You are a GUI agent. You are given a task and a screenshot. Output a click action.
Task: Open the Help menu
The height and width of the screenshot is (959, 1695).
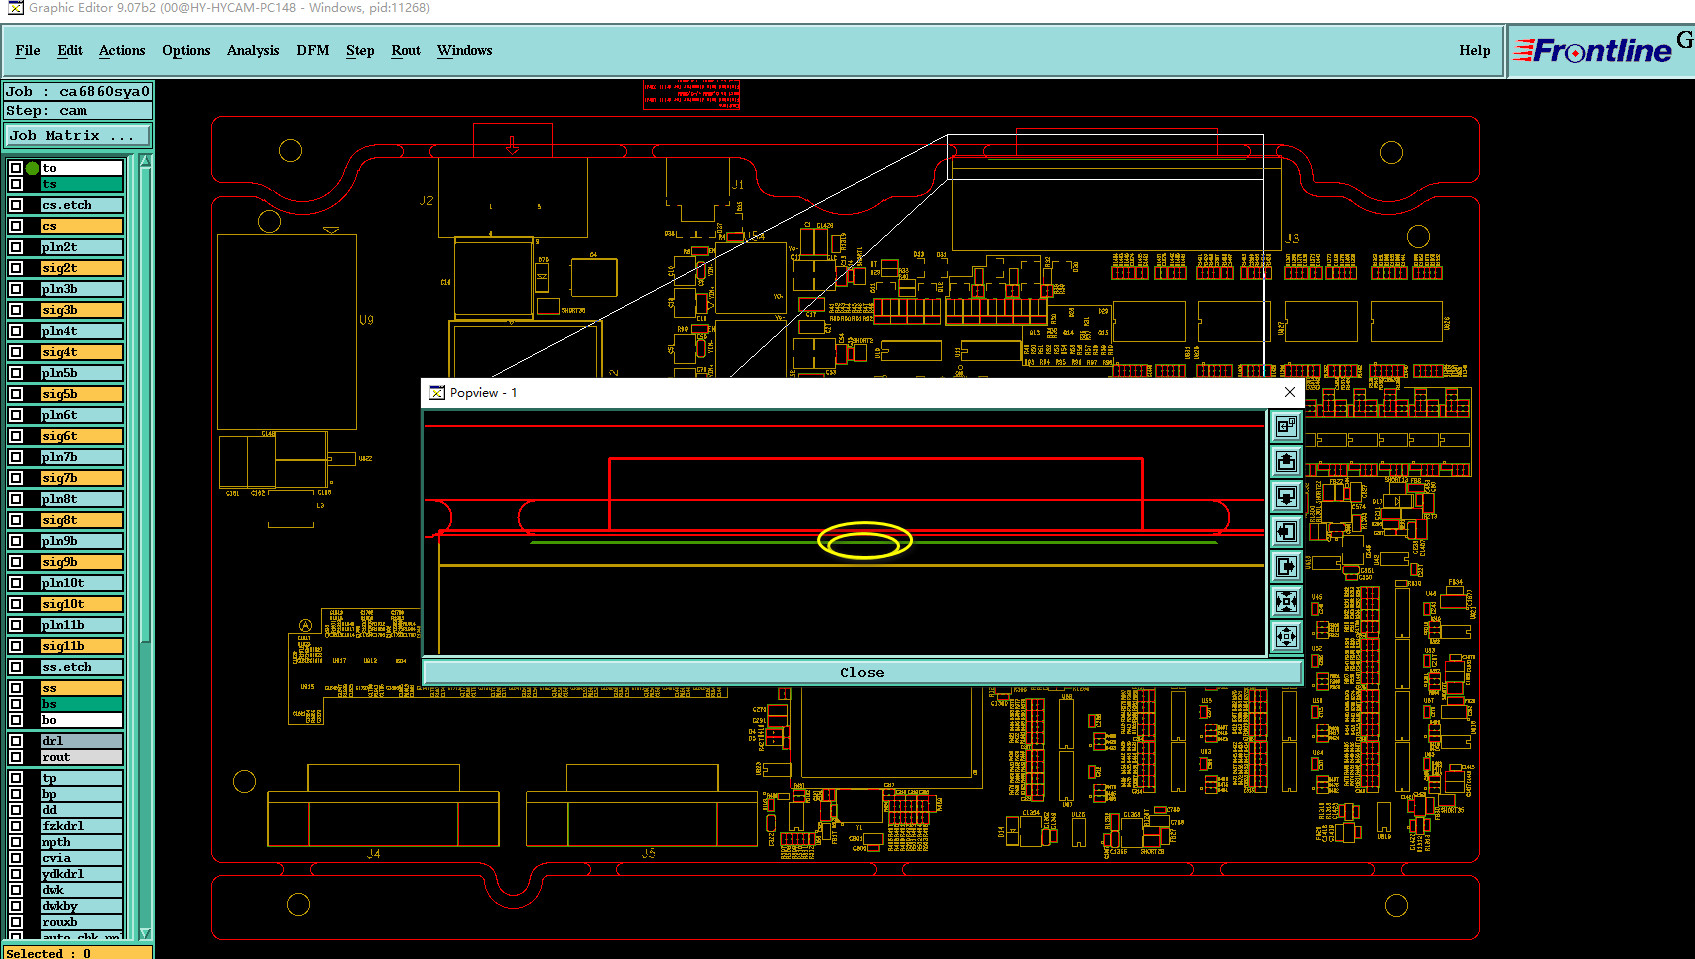(x=1475, y=50)
